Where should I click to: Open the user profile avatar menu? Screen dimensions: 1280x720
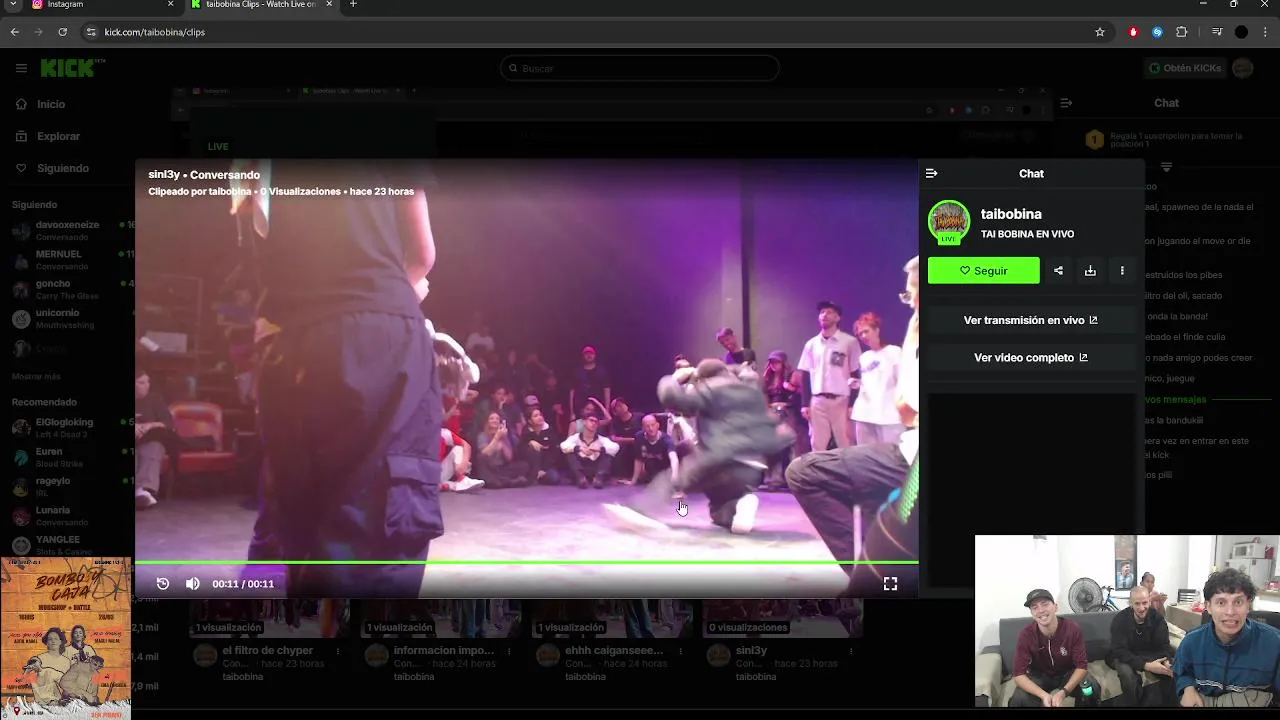point(1243,68)
